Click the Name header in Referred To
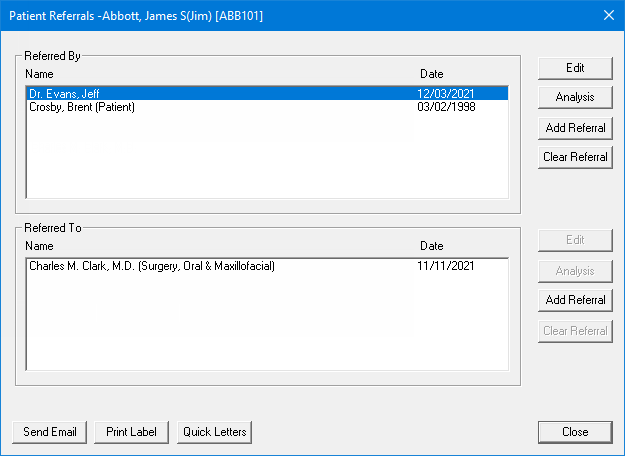The image size is (625, 456). click(x=39, y=246)
